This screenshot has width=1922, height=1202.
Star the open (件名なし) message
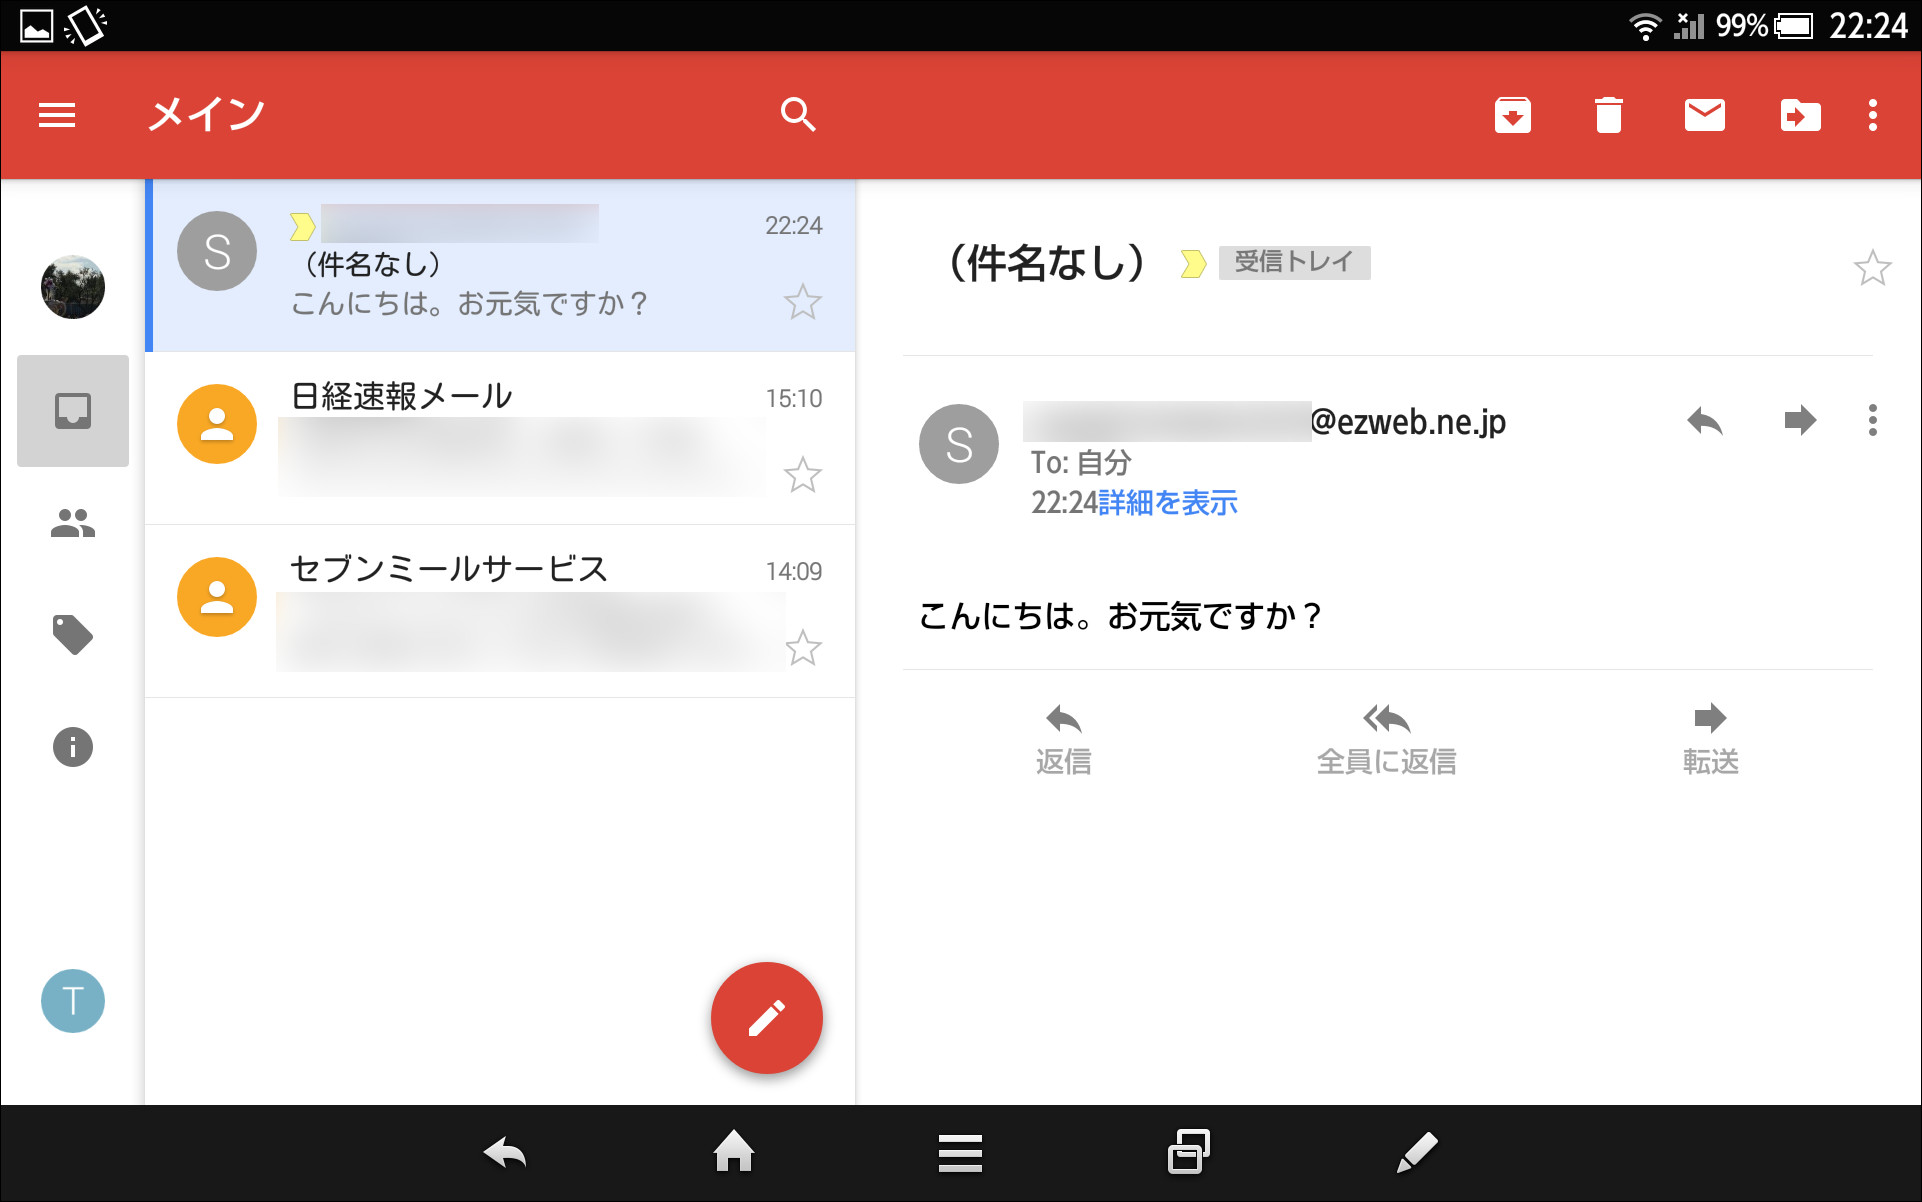1874,266
